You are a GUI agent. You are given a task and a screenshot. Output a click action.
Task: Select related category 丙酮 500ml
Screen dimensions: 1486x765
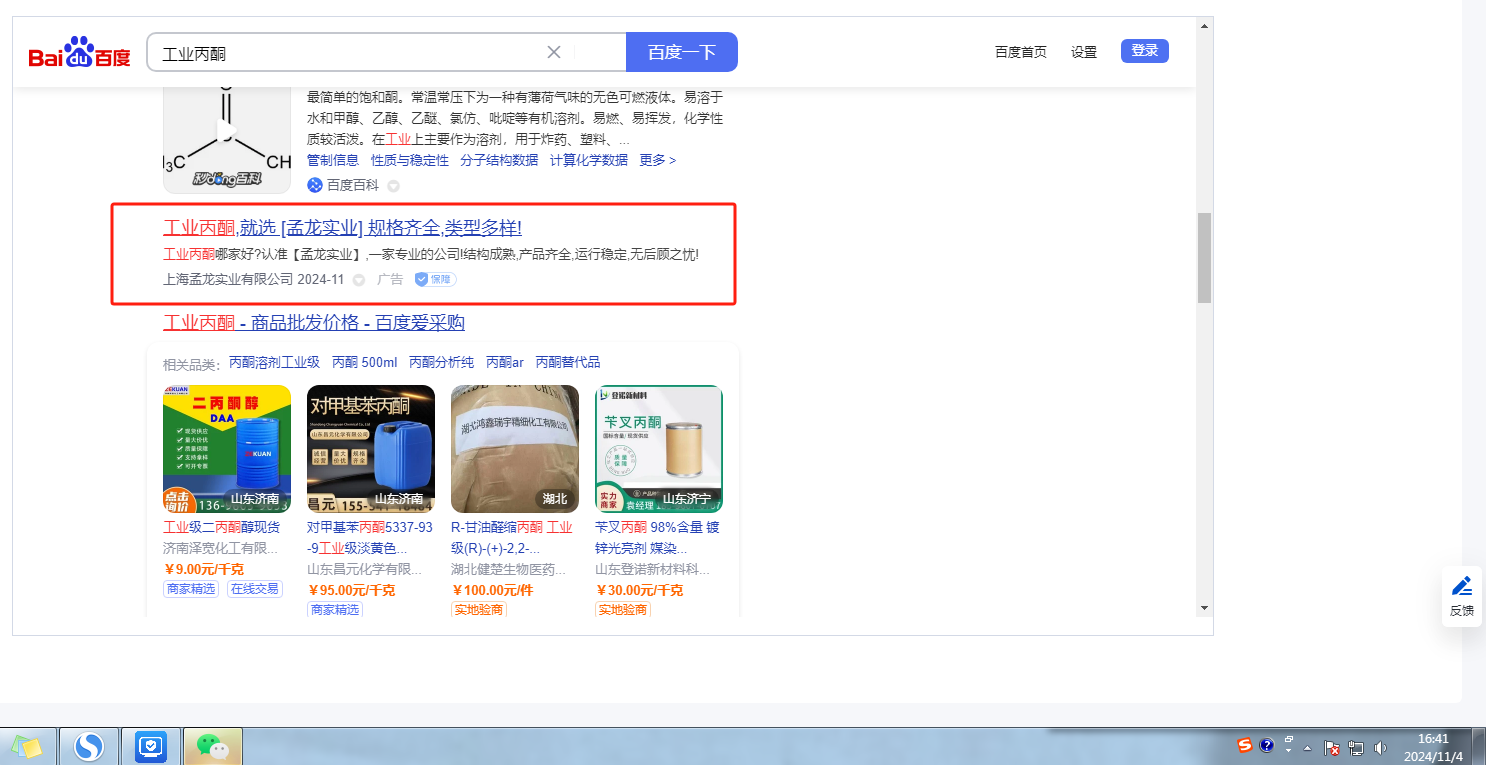[364, 362]
